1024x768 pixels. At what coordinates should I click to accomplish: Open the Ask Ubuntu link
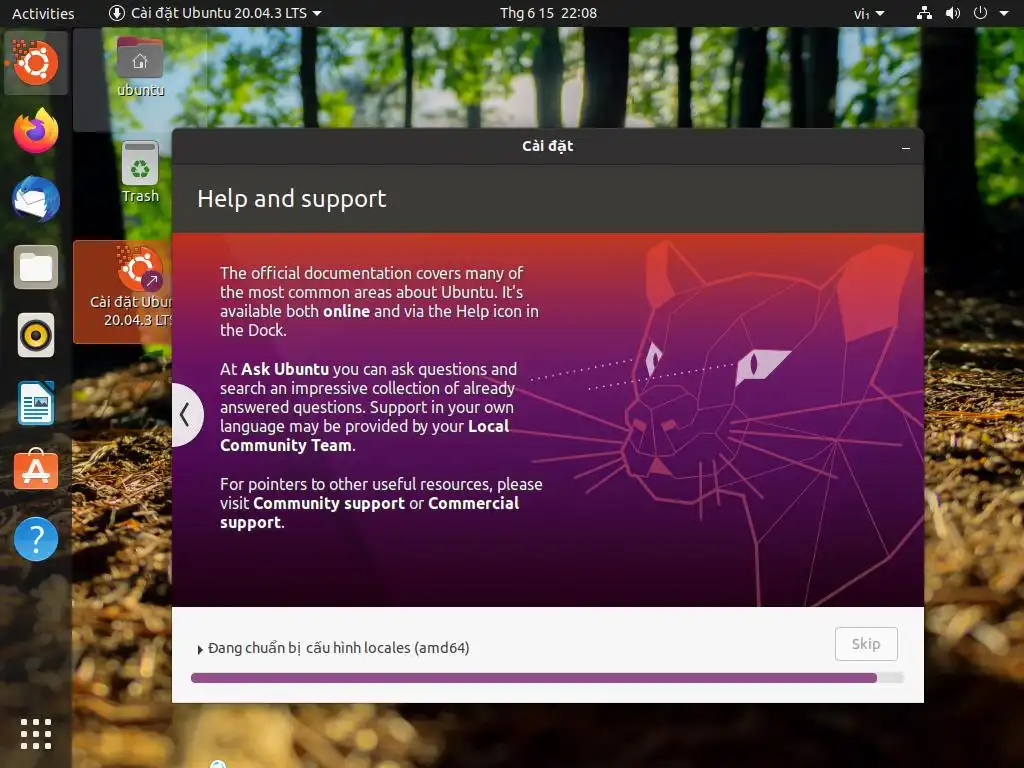coord(285,370)
